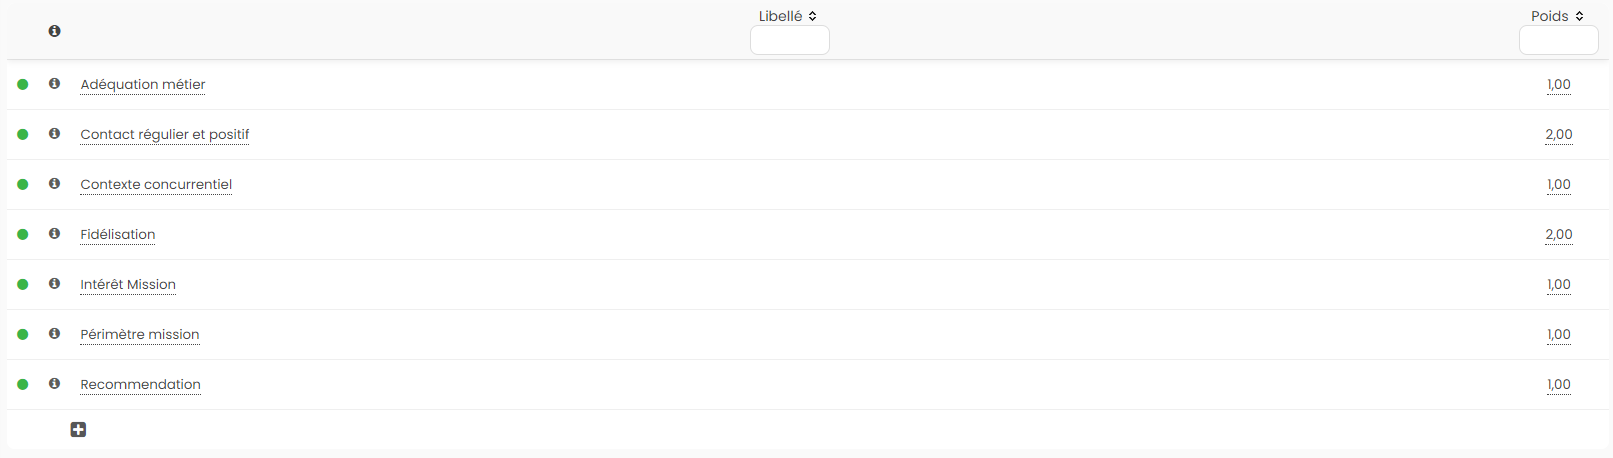
Task: Click the info icon next to Adéquation métier
Action: [54, 84]
